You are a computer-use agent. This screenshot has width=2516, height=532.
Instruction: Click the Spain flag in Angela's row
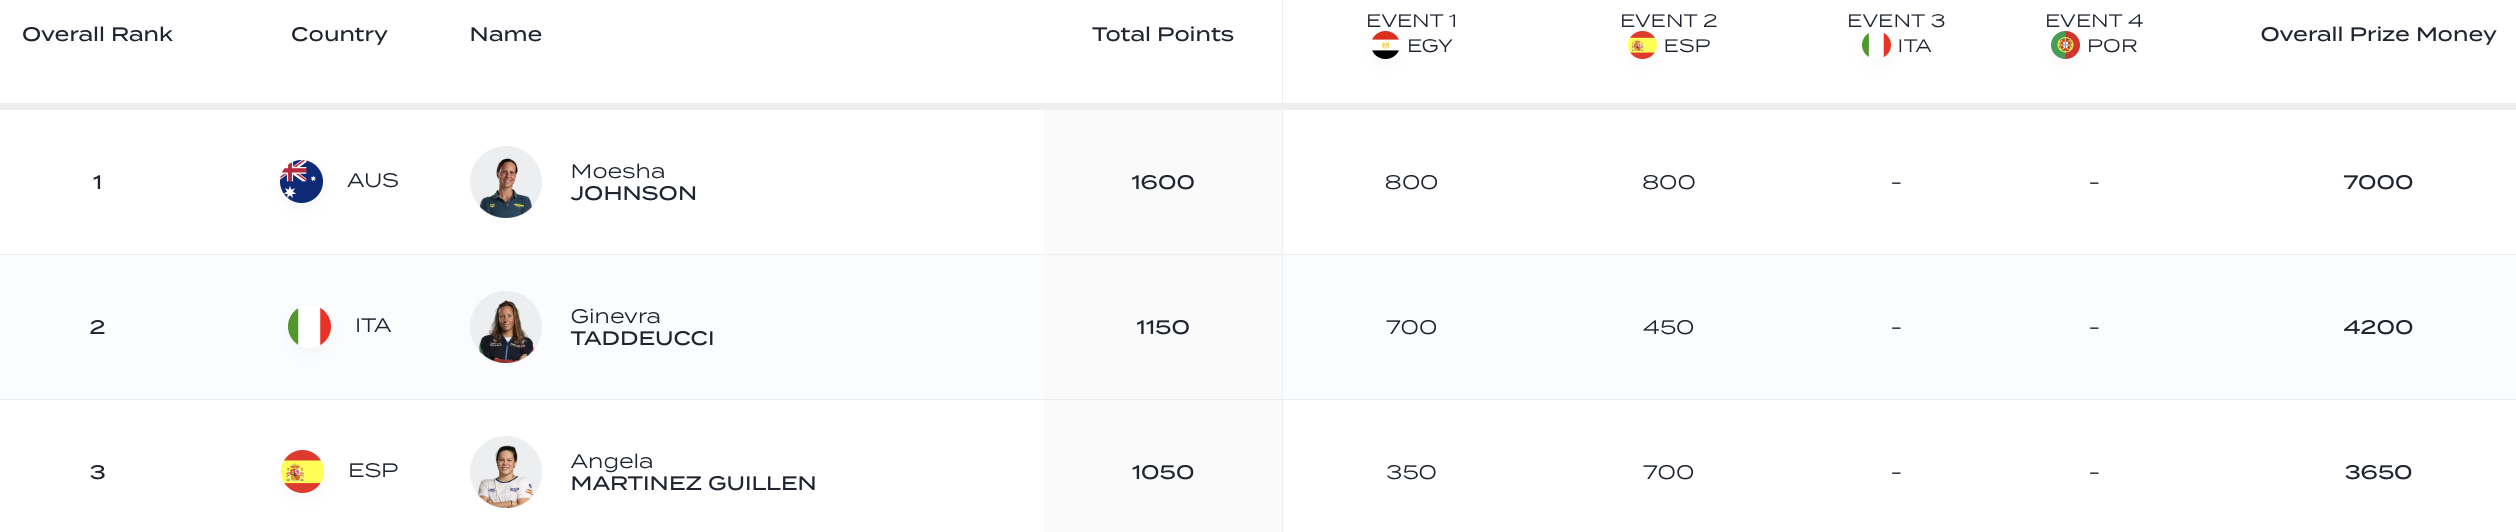302,472
